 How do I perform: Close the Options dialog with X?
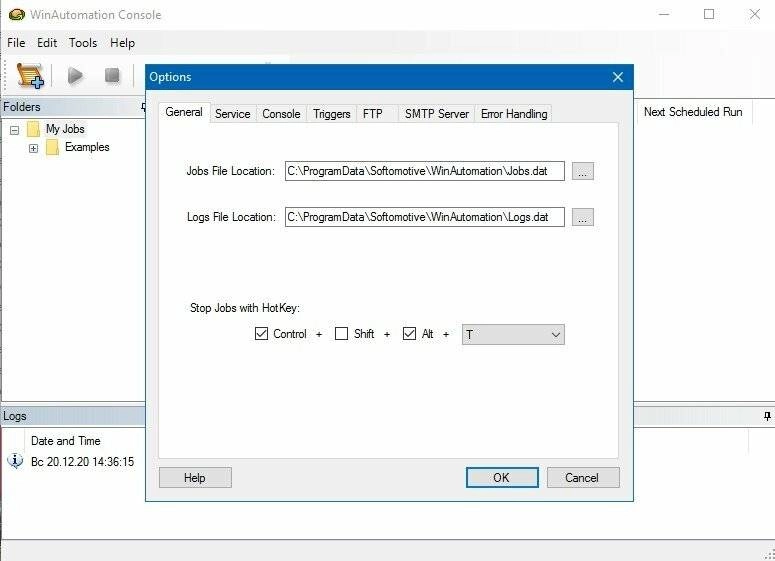(618, 77)
